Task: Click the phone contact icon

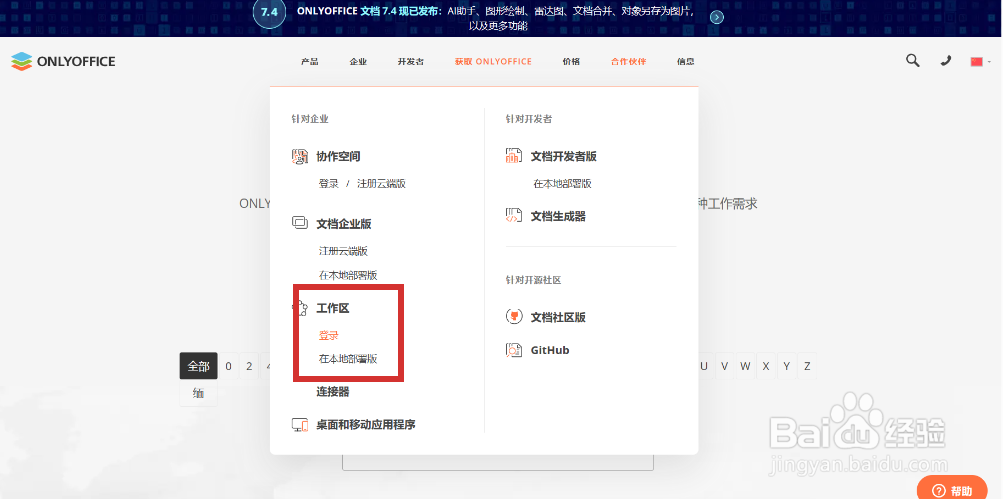Action: [945, 61]
